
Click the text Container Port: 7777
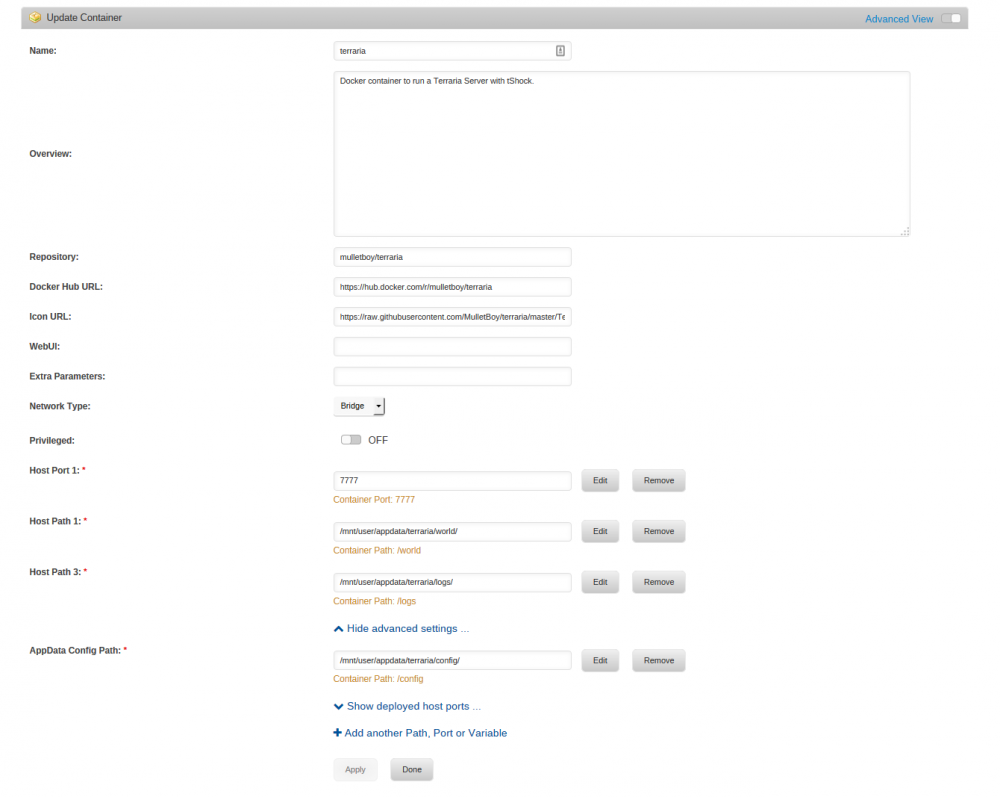[x=374, y=500]
